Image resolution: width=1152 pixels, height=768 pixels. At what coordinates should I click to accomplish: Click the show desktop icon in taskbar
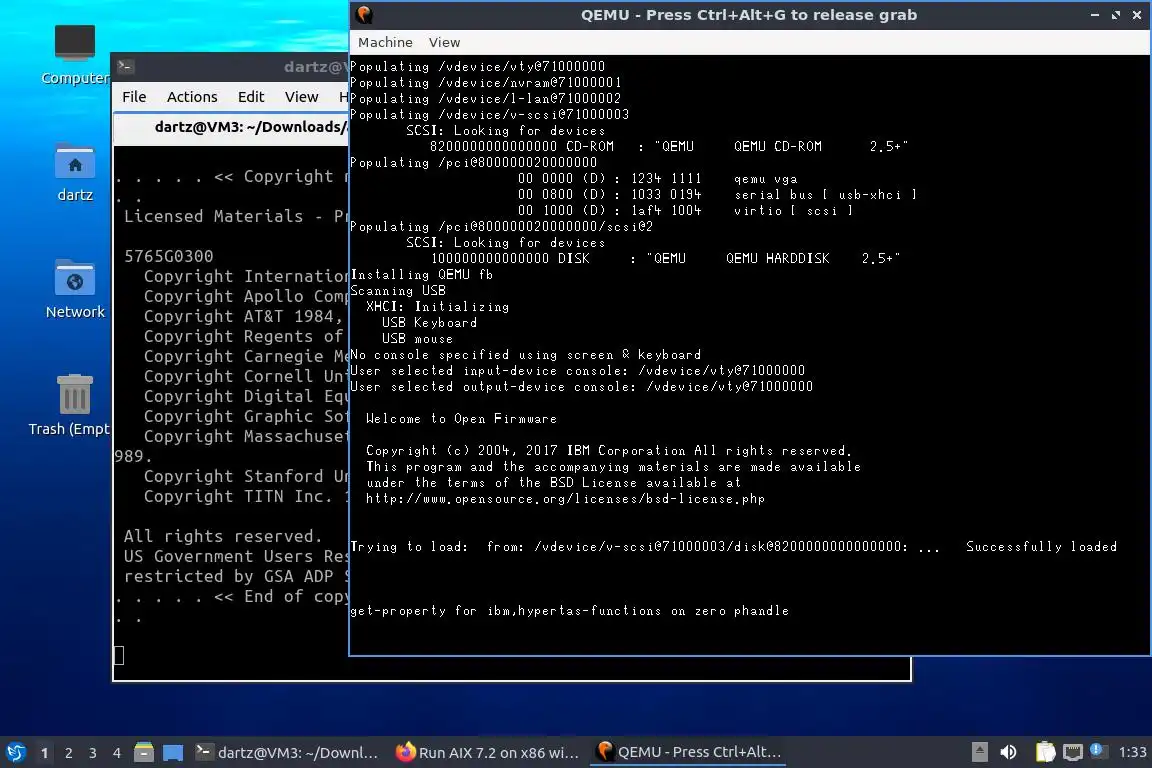pos(173,753)
